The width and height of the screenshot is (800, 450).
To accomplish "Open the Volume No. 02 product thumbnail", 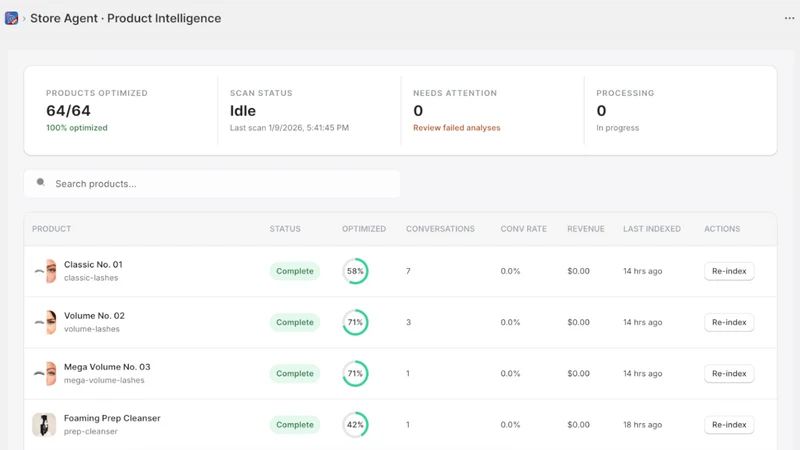I will (45, 322).
